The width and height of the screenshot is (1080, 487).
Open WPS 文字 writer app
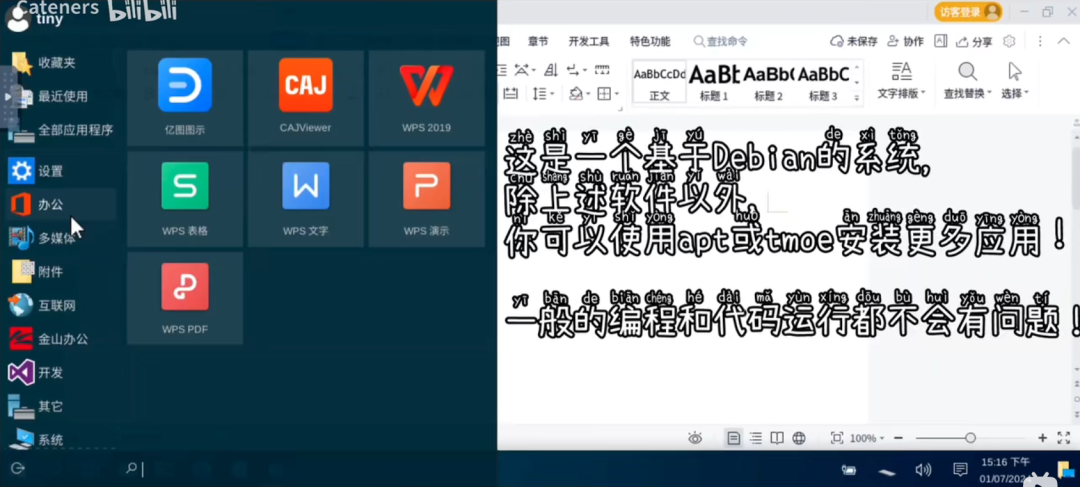(306, 200)
